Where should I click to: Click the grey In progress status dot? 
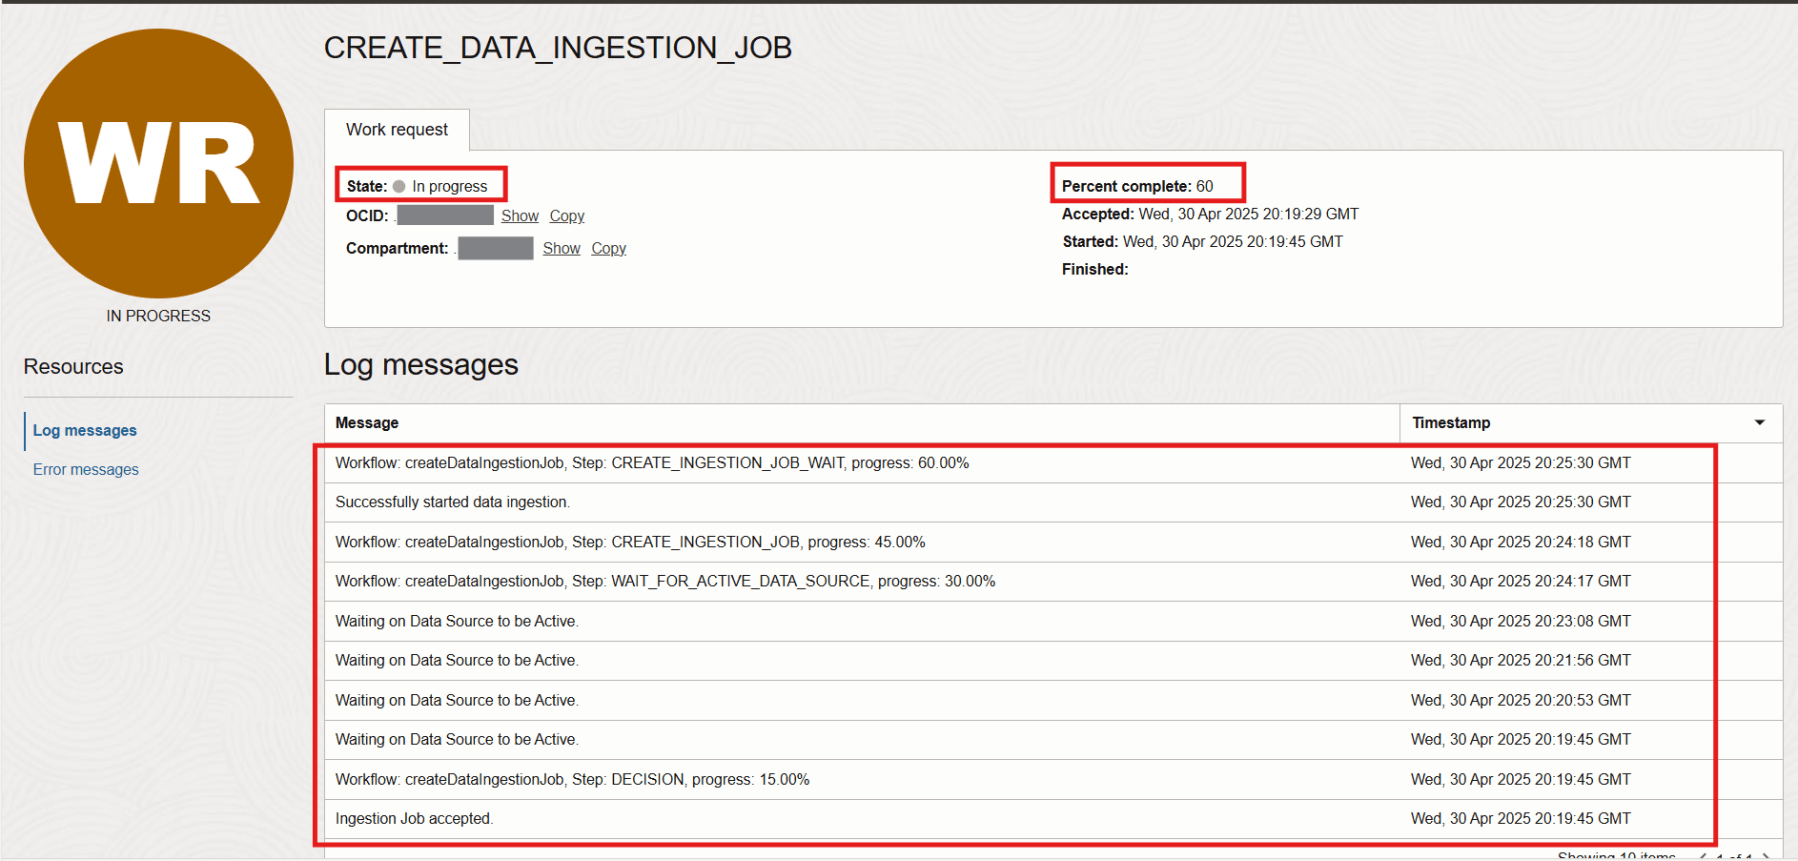tap(399, 186)
